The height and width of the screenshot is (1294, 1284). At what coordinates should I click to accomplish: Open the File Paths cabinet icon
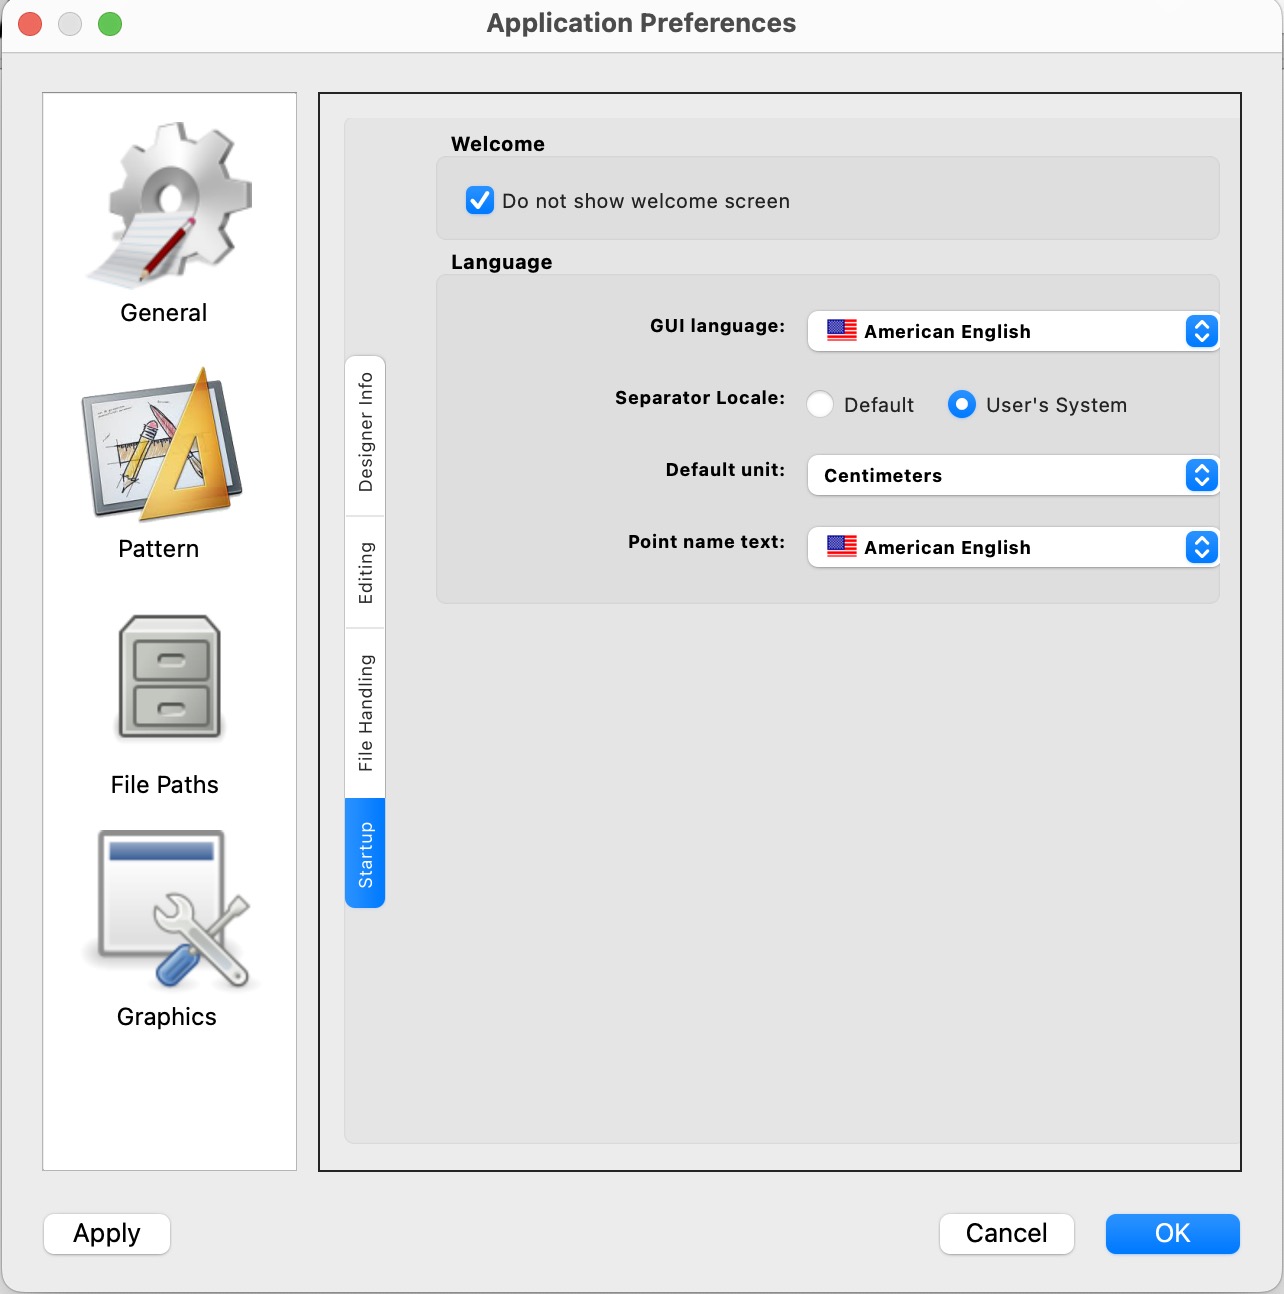tap(169, 678)
